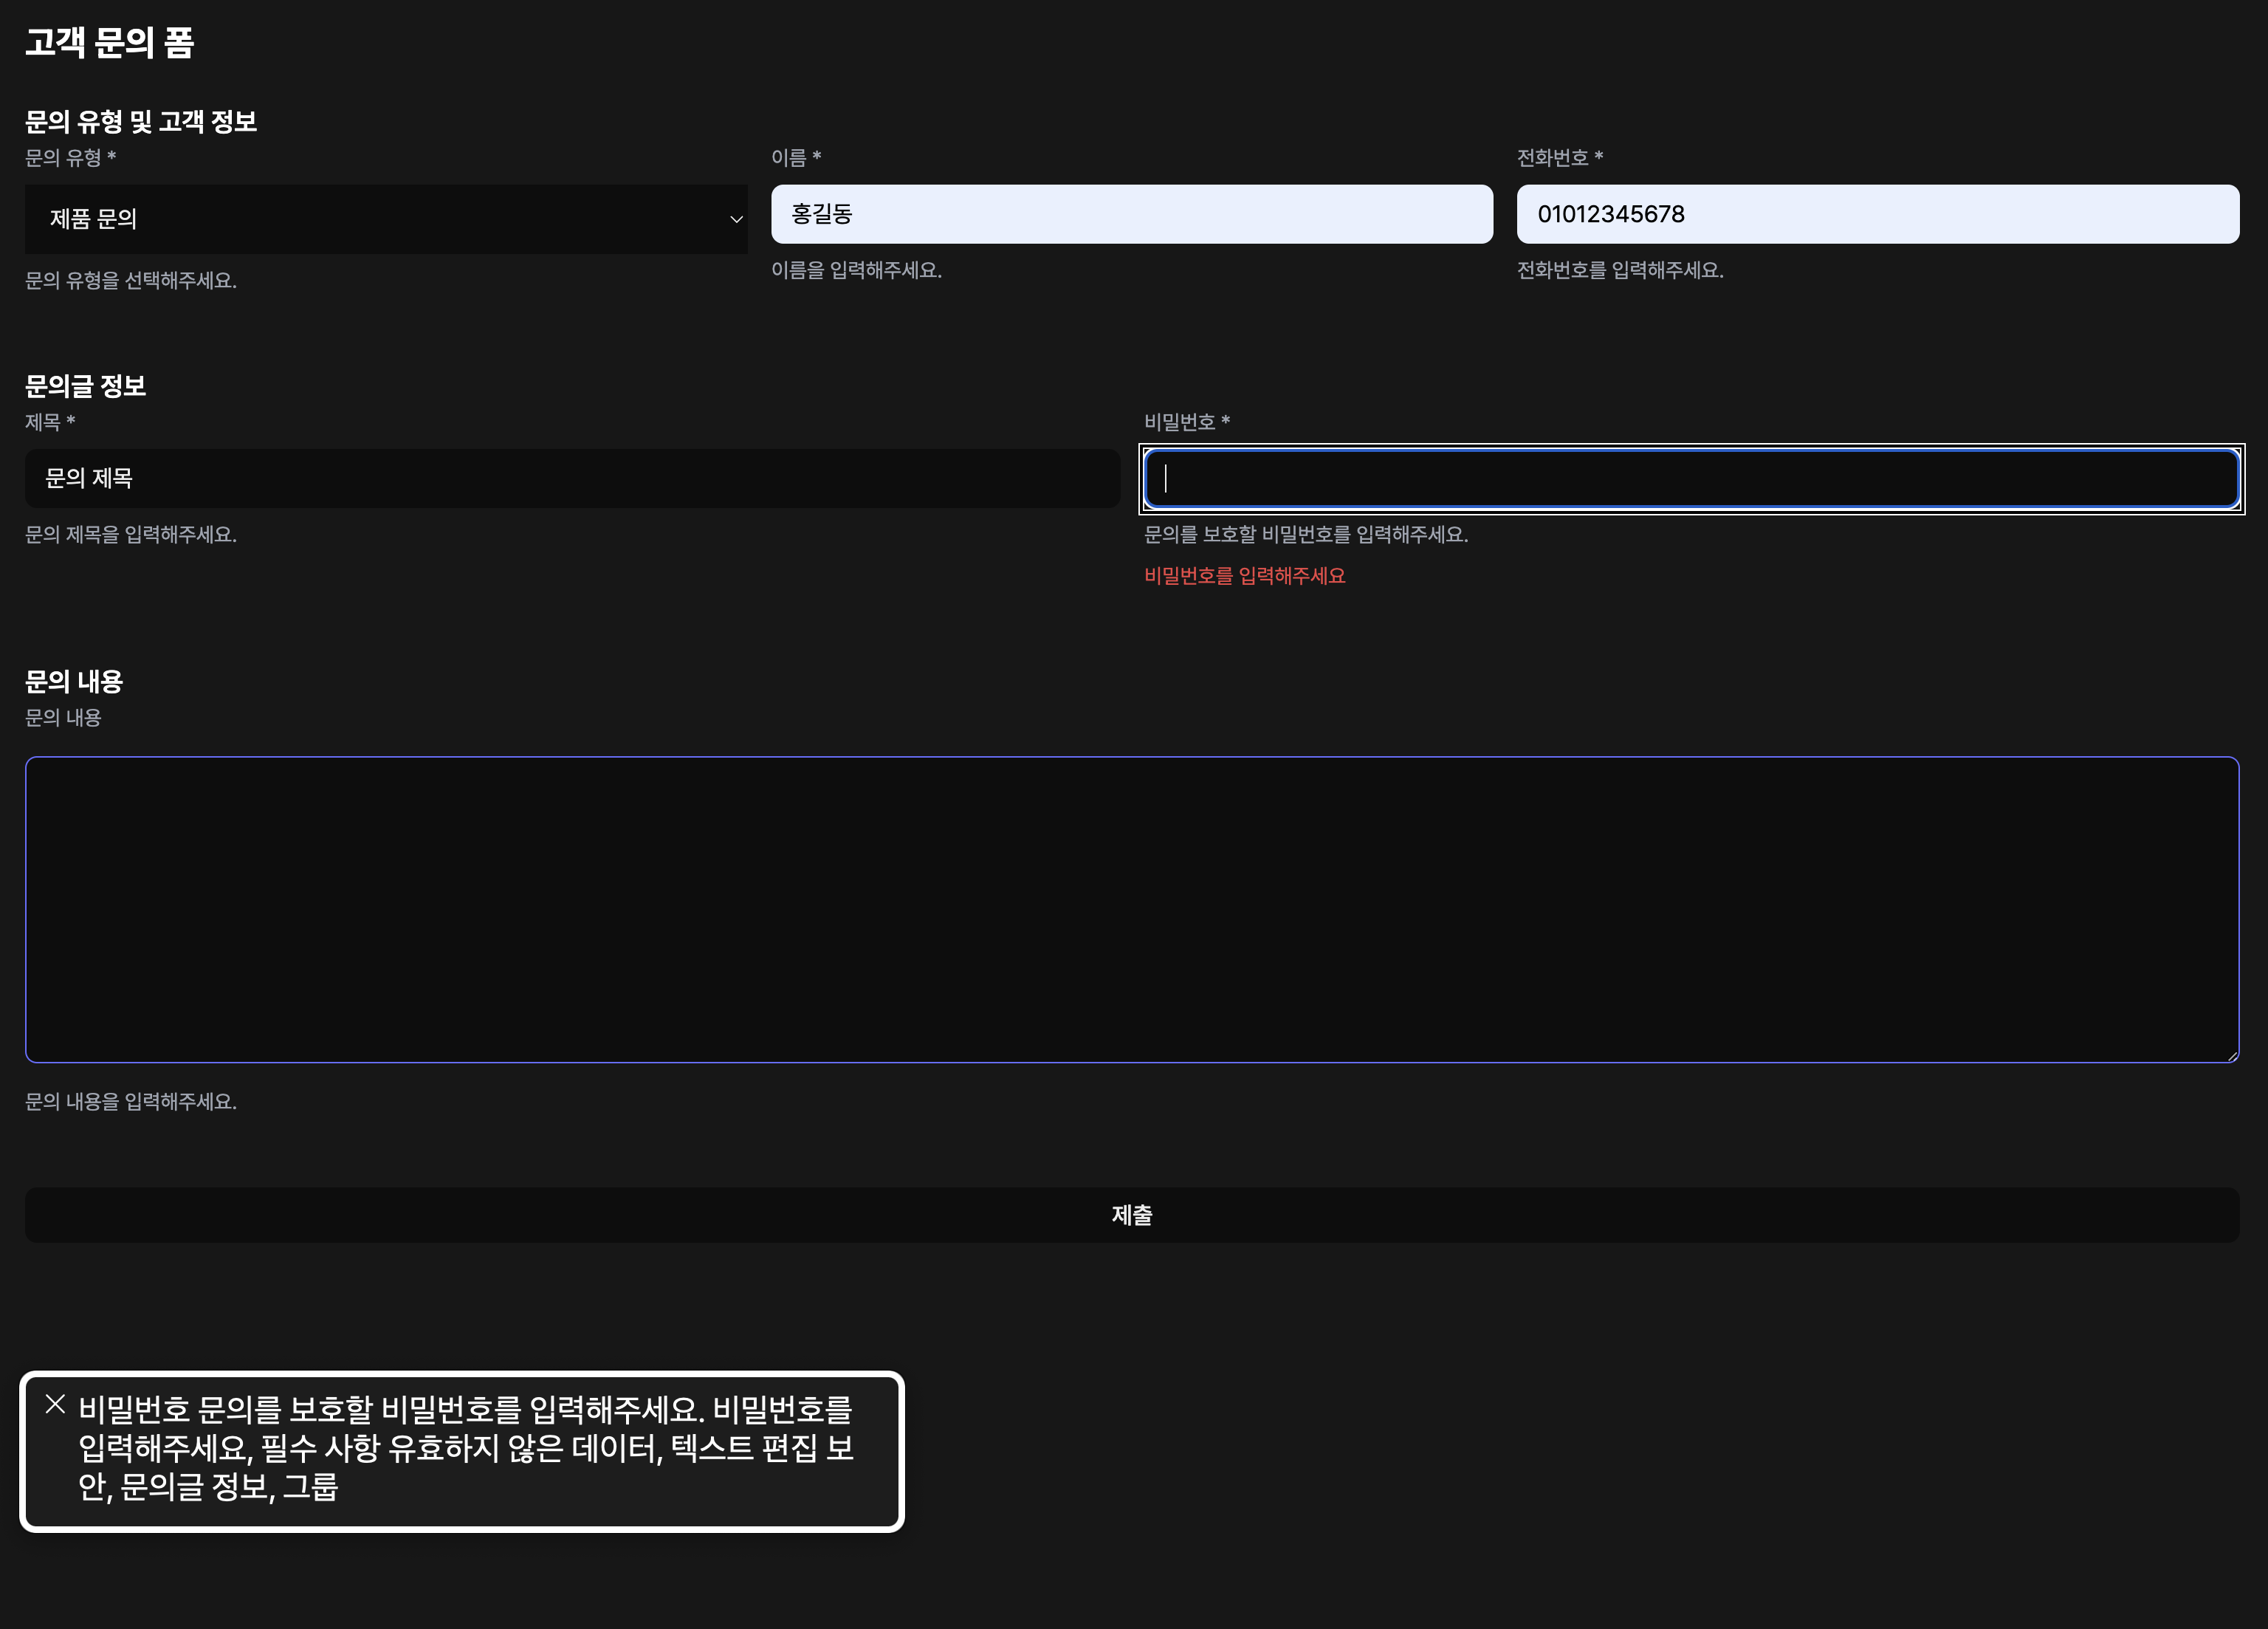
Task: Click the textarea resize handle corner
Action: coord(2232,1056)
